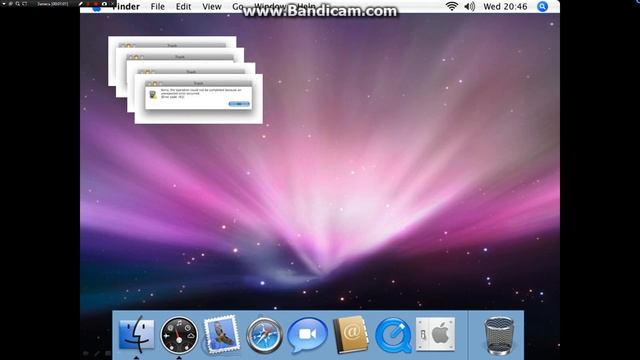Click the trash warning icon in error dialog

[153, 95]
